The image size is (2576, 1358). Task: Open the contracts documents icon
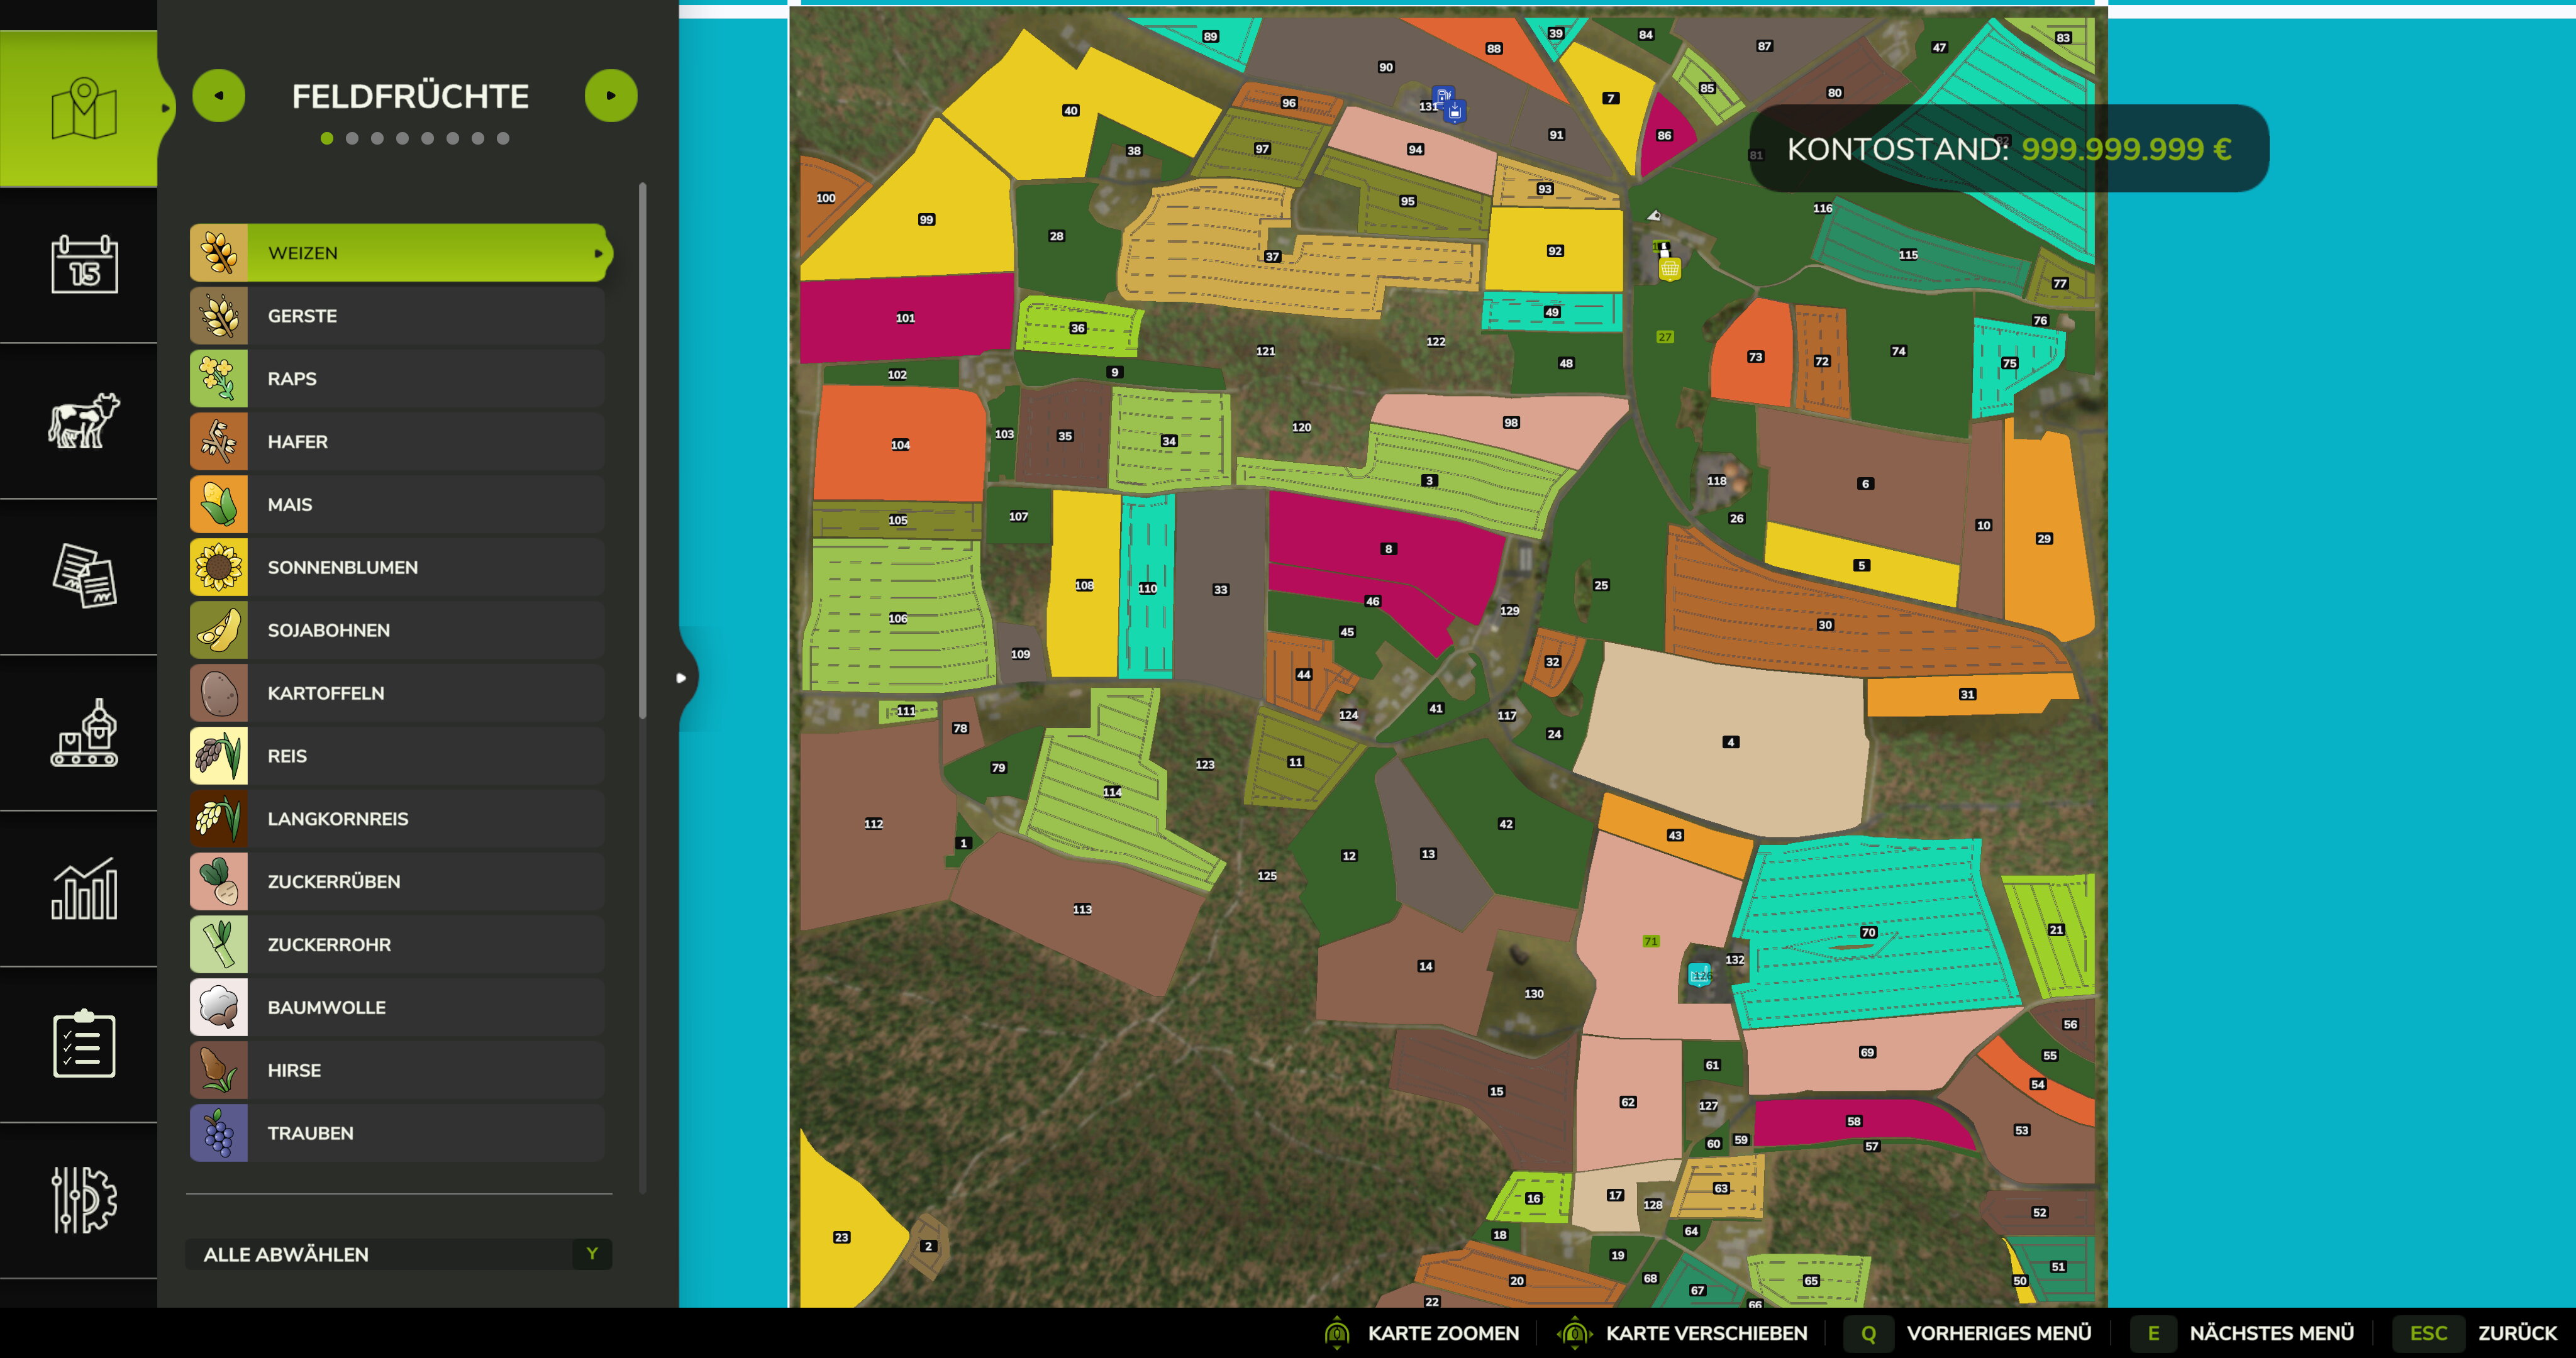coord(84,576)
